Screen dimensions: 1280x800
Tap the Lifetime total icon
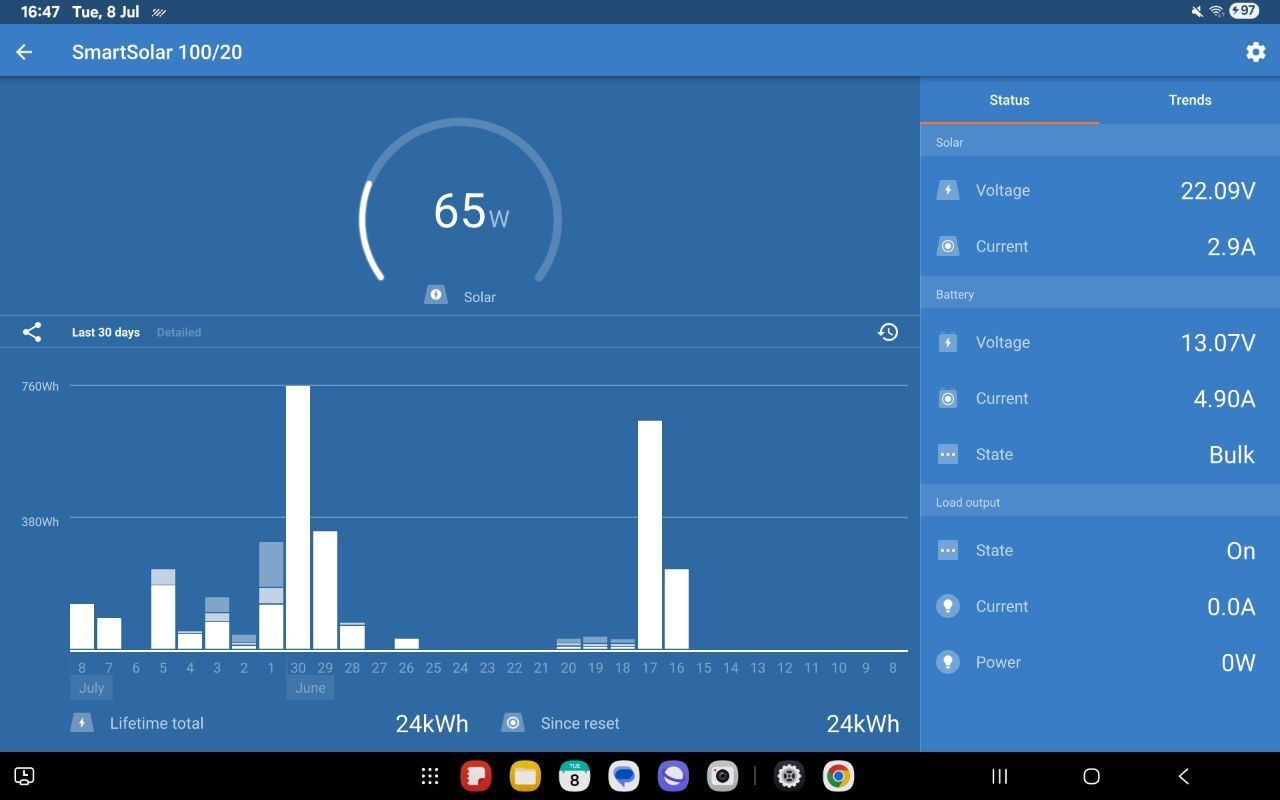[x=82, y=722]
